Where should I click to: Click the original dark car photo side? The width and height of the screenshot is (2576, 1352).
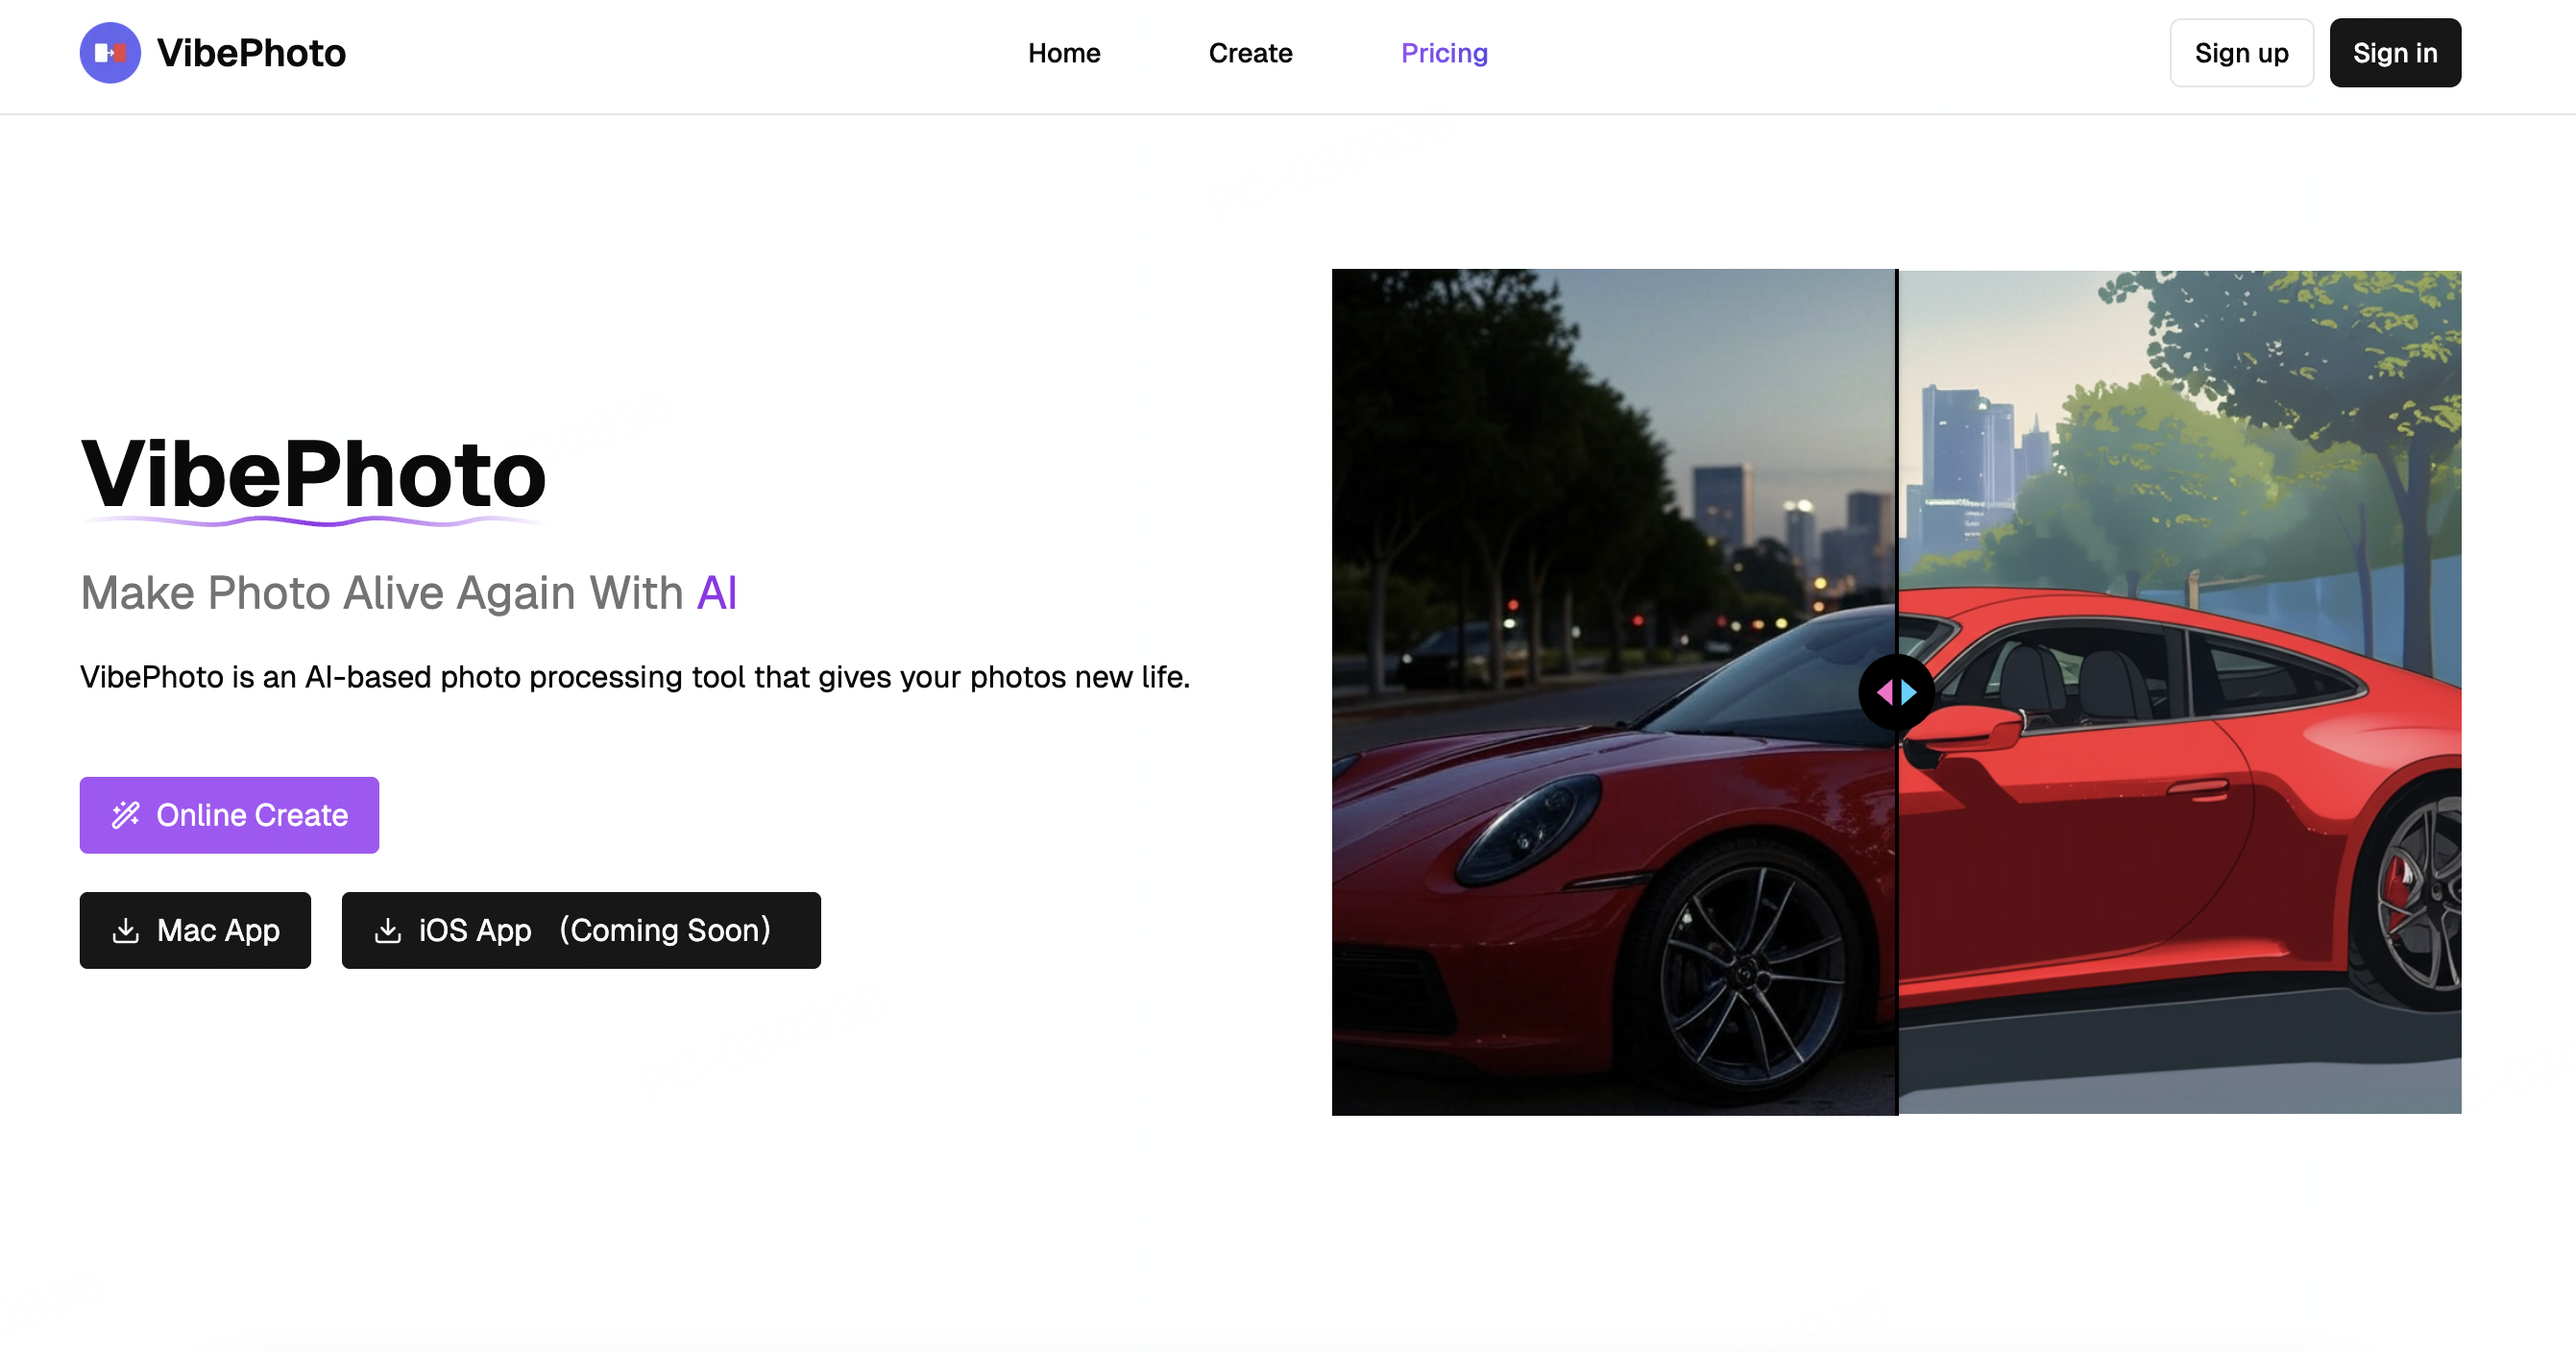[1610, 800]
